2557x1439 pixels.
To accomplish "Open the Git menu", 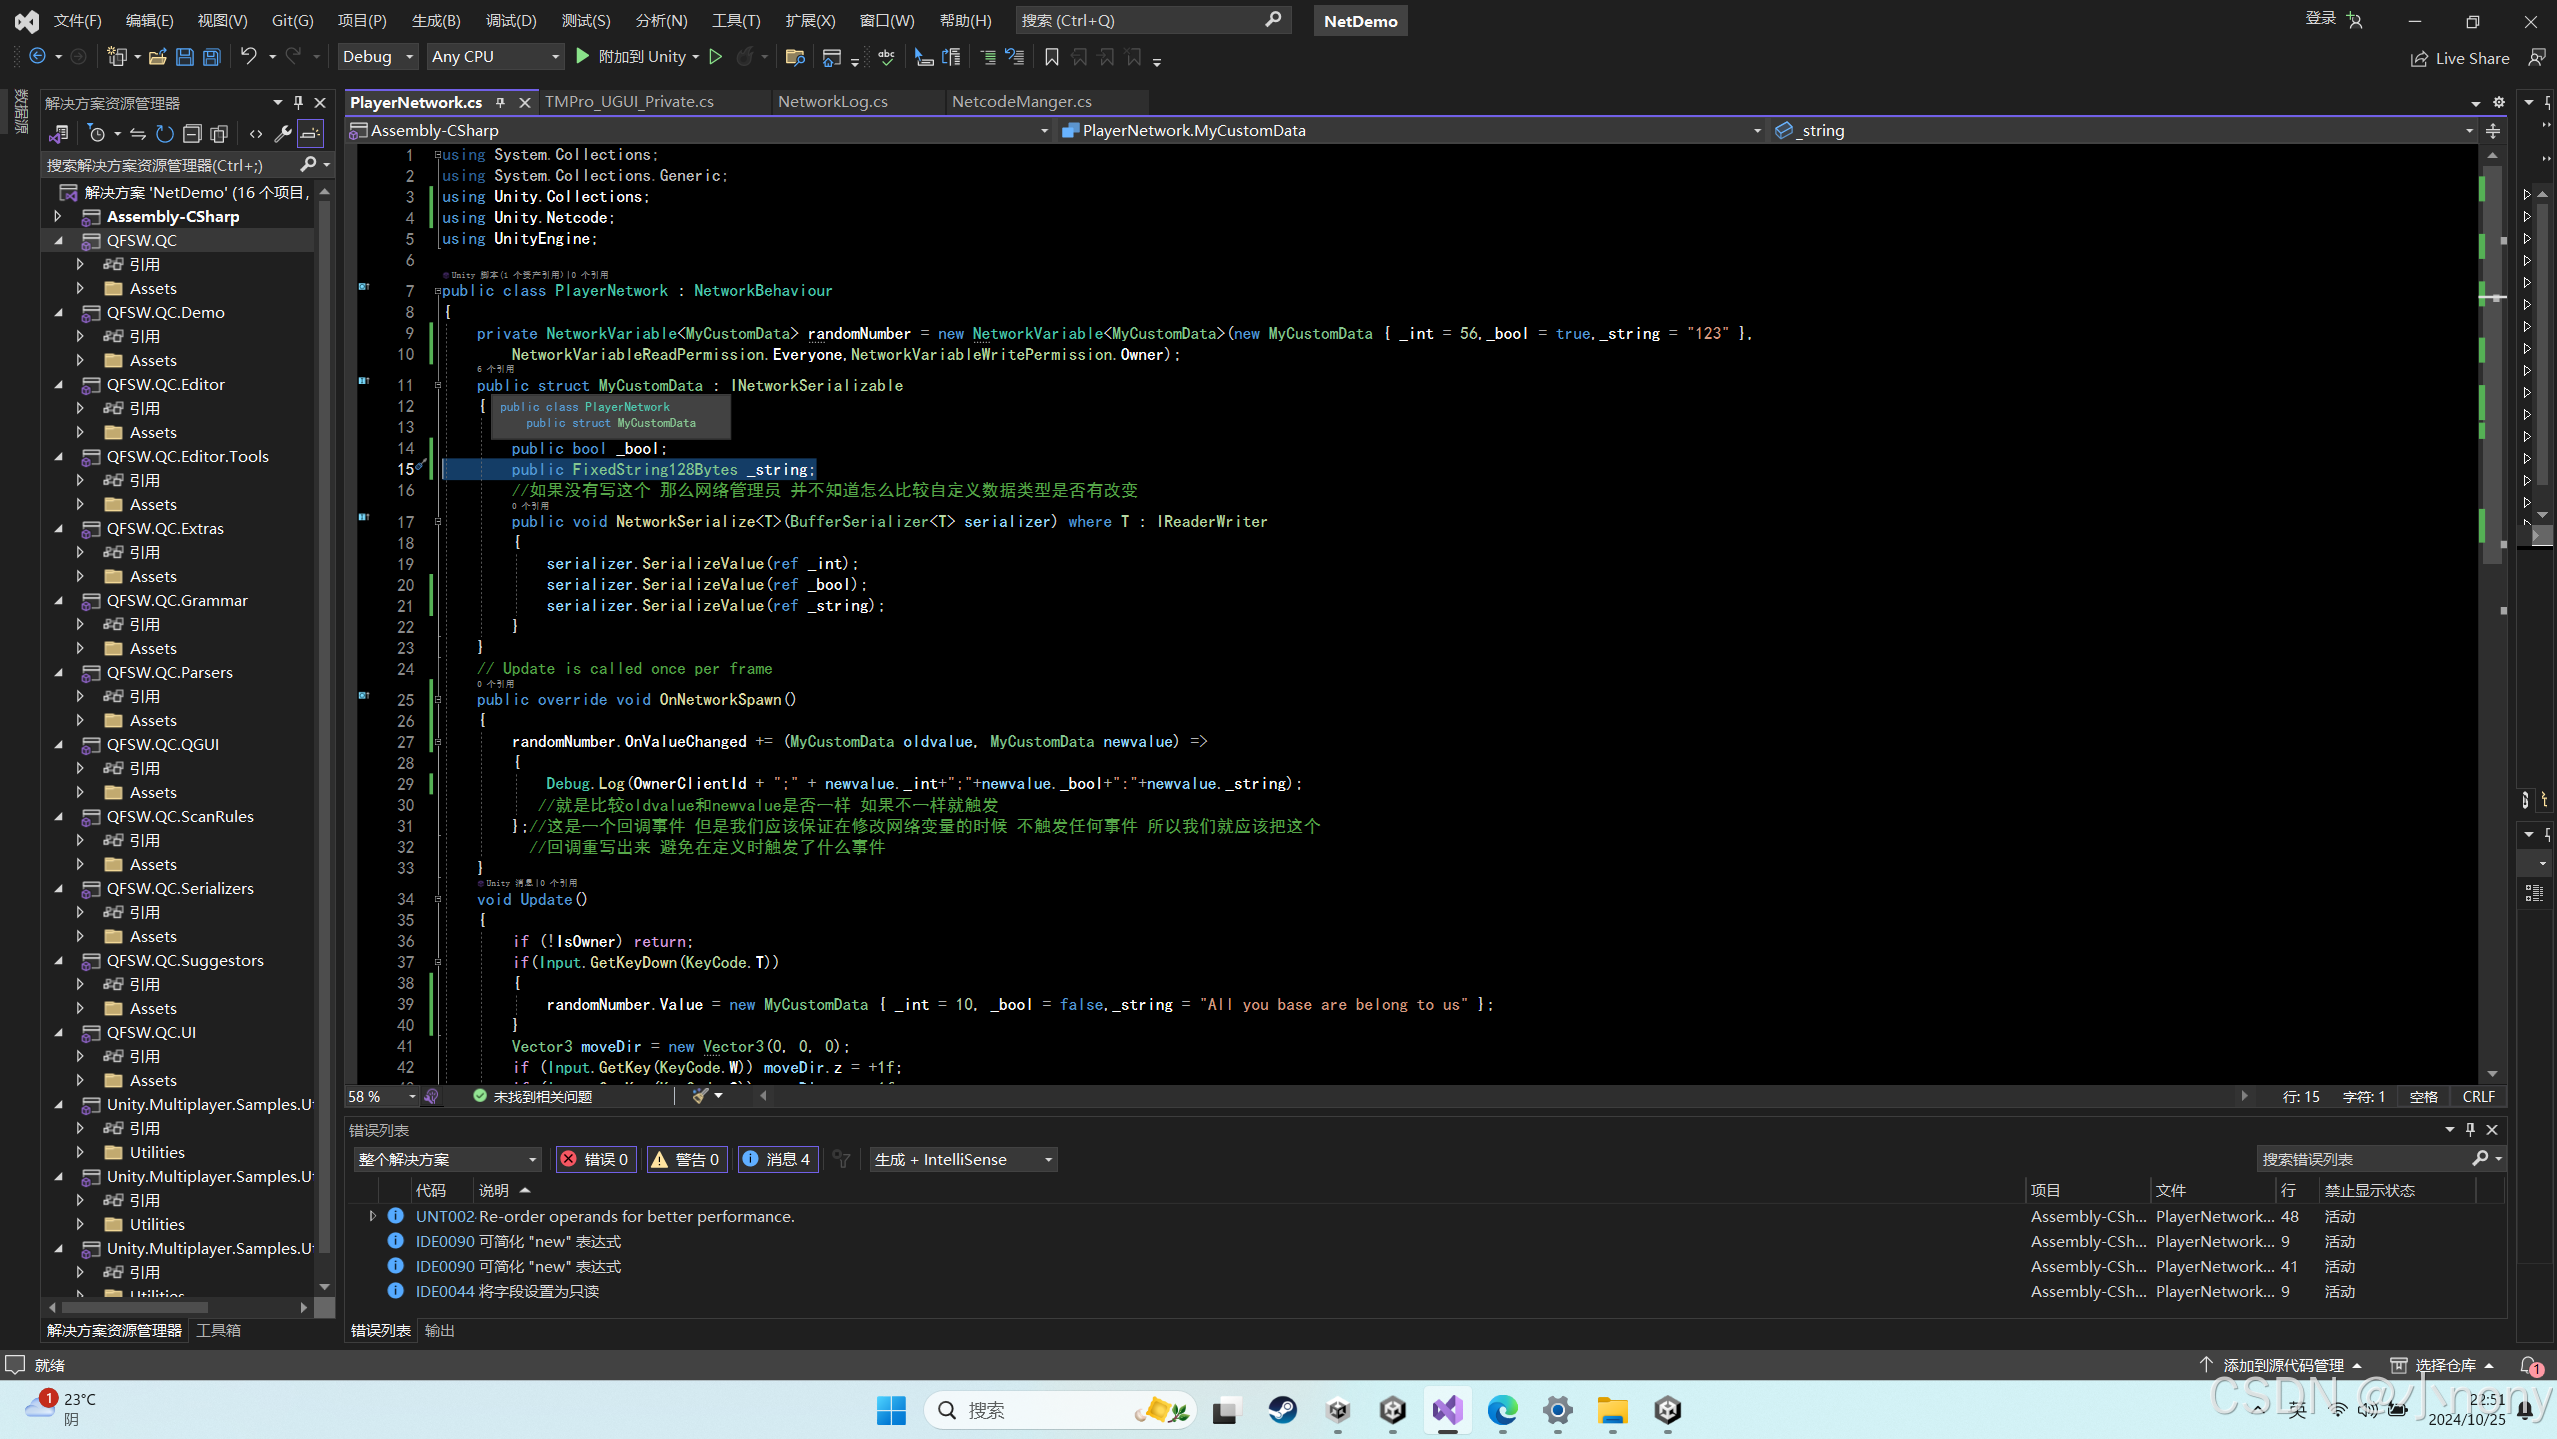I will coord(291,20).
